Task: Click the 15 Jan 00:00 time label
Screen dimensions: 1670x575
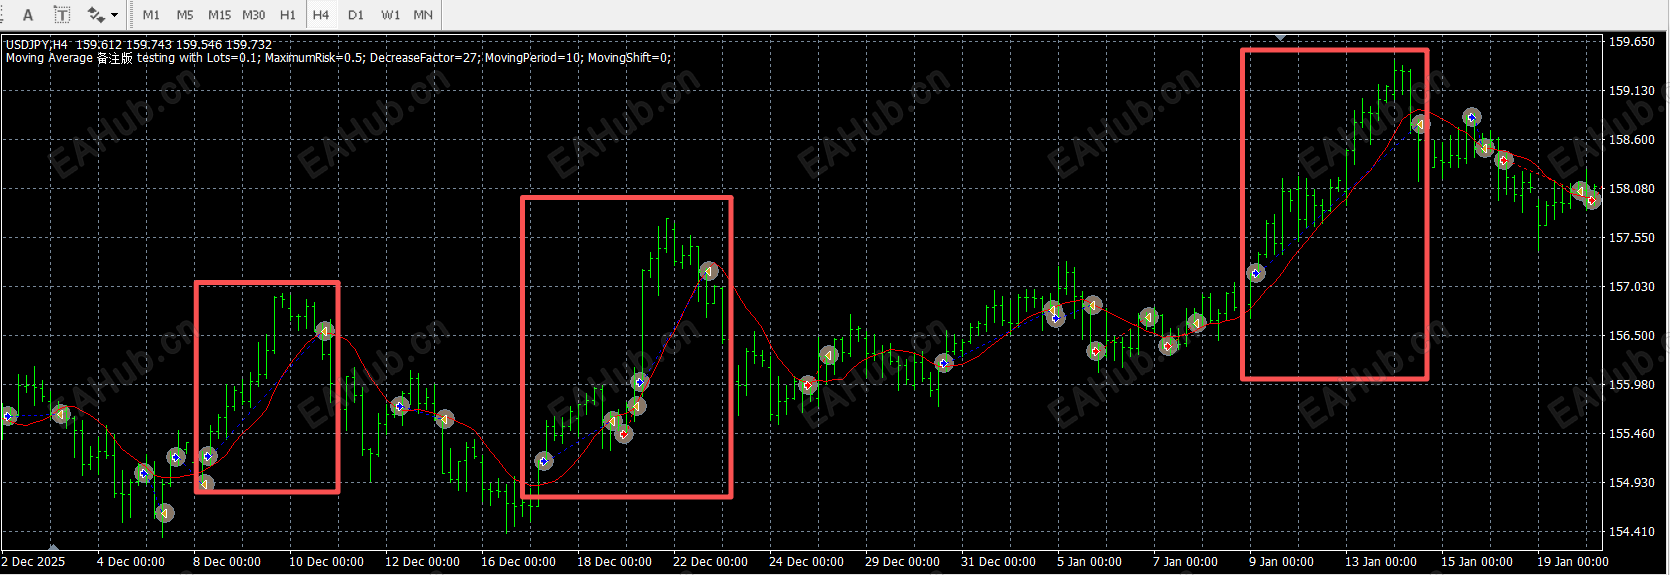Action: 1477,562
